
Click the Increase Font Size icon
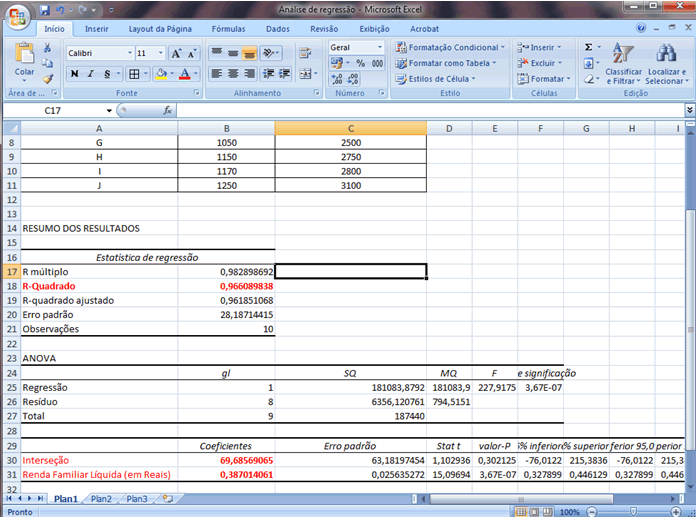click(x=177, y=53)
